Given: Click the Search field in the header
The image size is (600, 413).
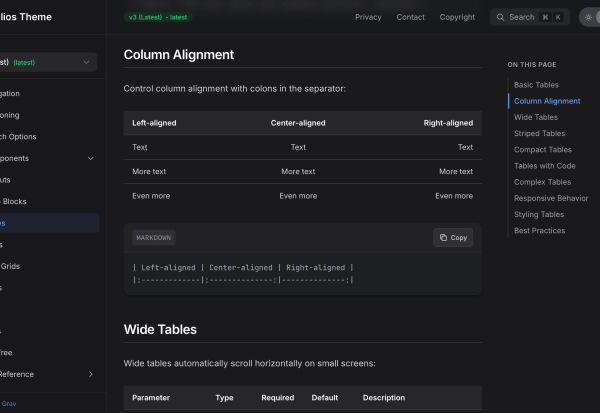Looking at the screenshot, I should (530, 17).
